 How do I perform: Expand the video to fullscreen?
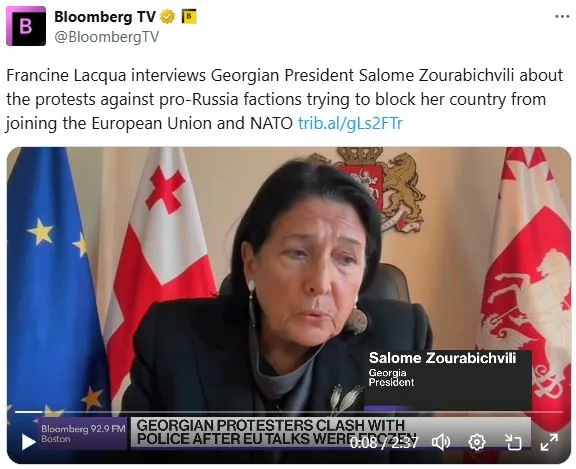(x=549, y=442)
